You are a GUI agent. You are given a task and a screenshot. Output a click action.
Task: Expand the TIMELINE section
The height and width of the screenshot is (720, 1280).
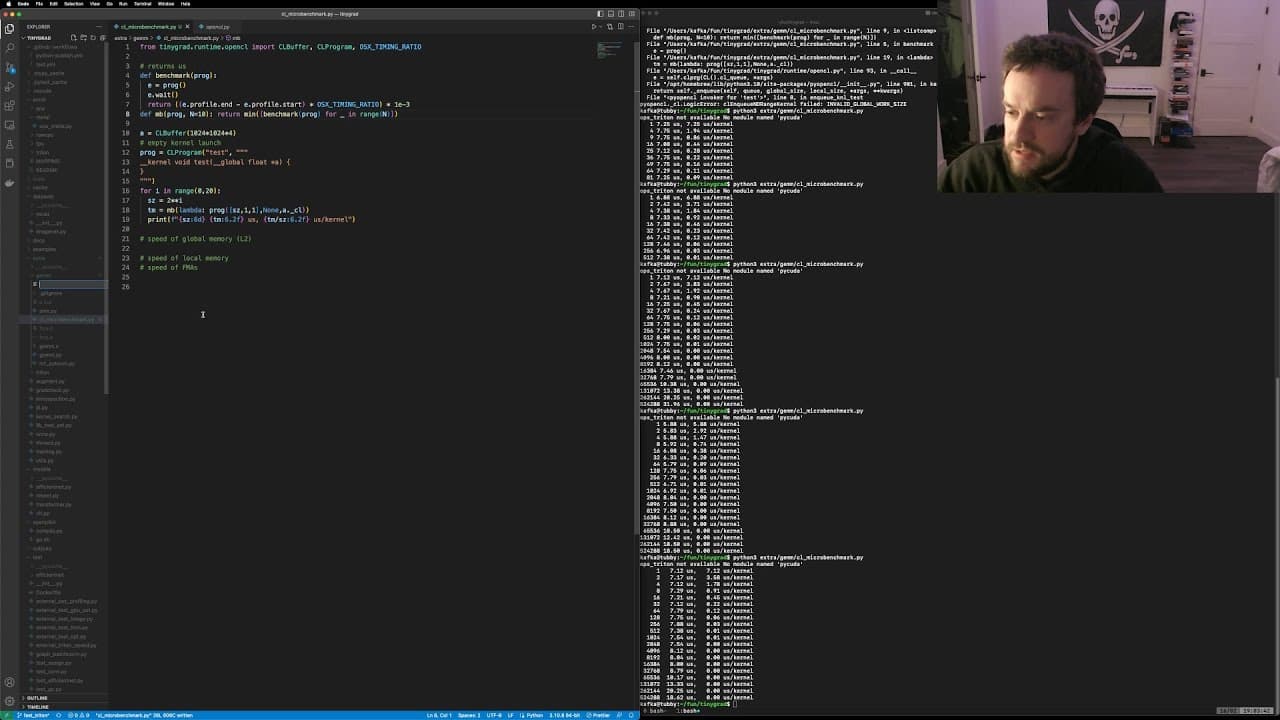(x=37, y=707)
